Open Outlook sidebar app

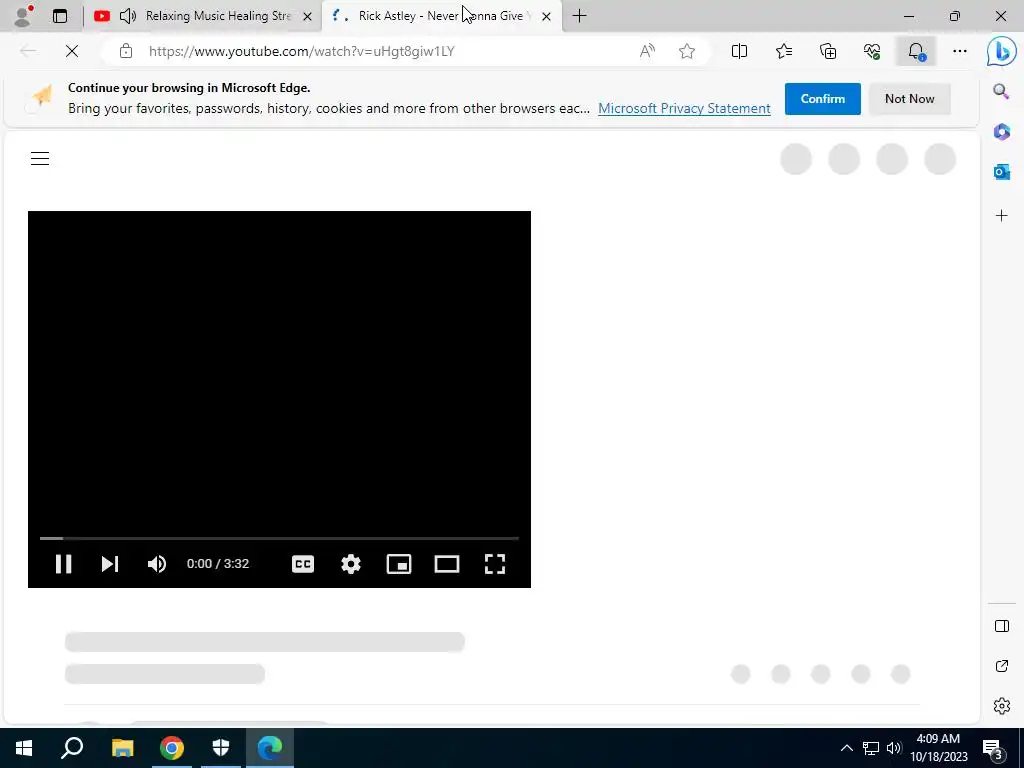1001,172
